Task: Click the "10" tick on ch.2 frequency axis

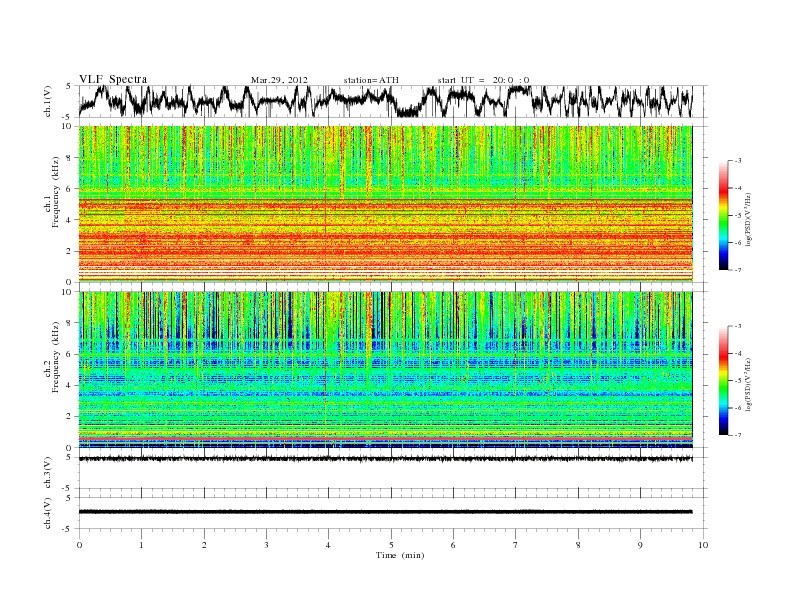Action: tap(67, 292)
